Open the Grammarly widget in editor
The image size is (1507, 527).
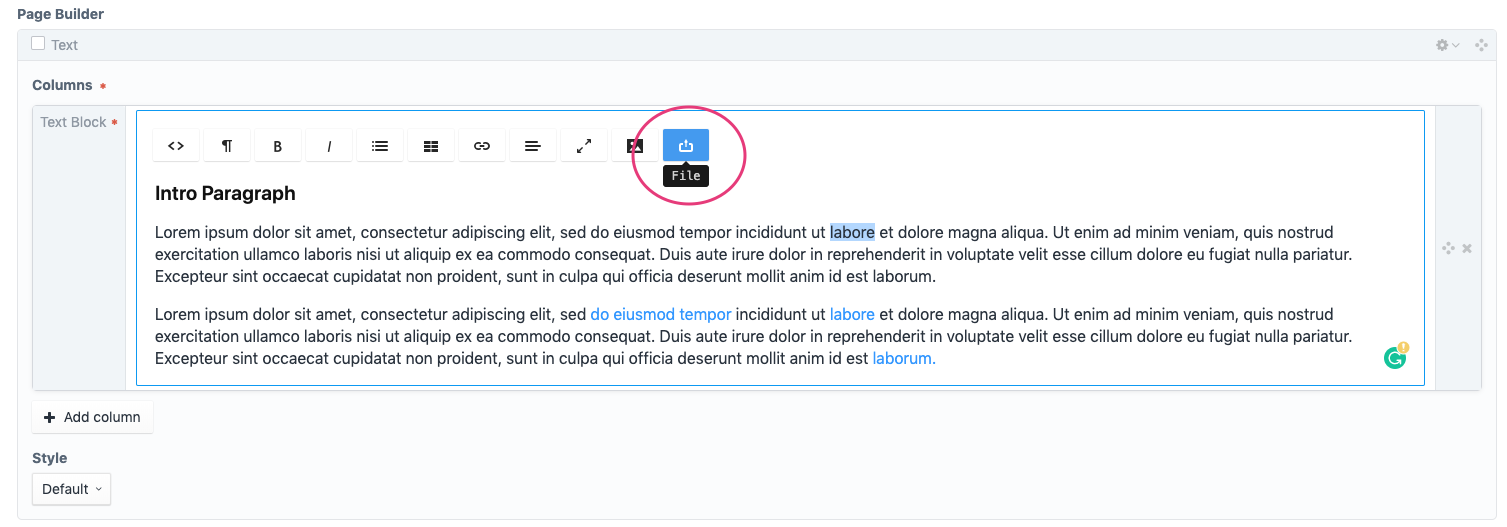click(1395, 357)
